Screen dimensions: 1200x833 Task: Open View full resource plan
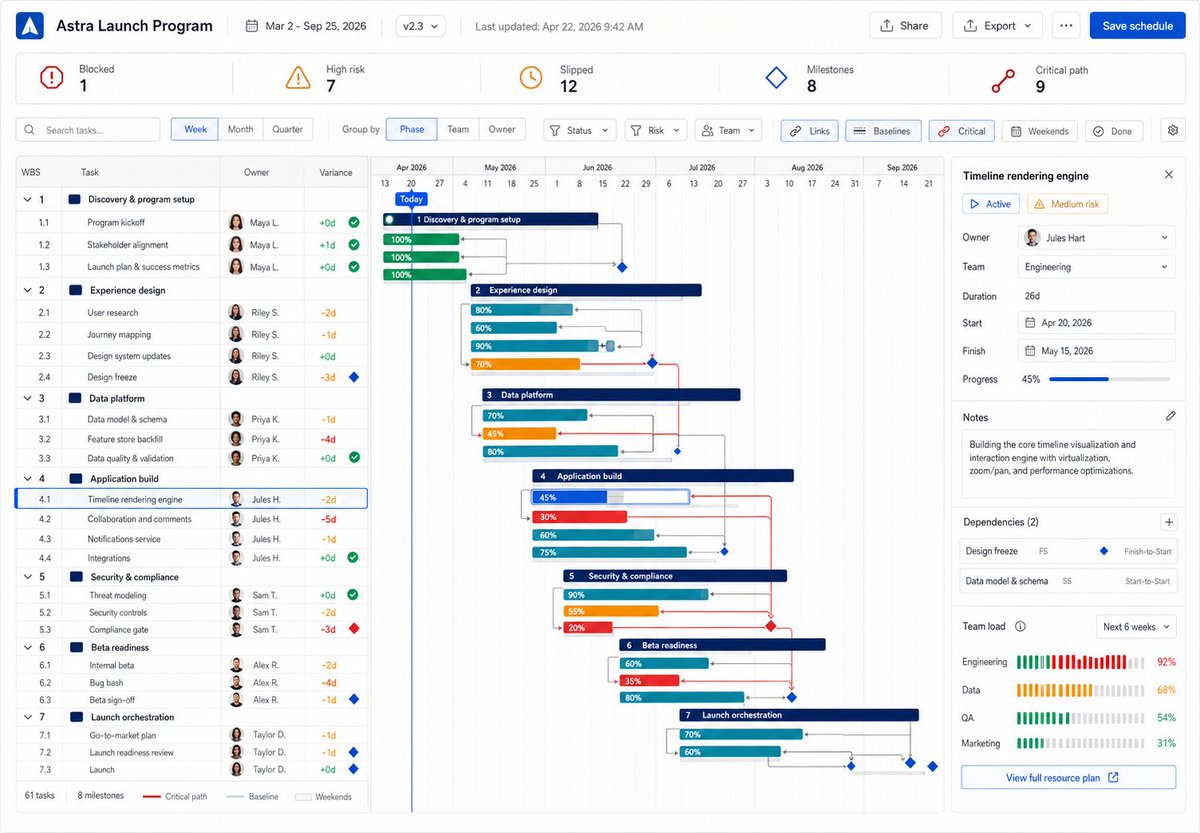click(x=1068, y=777)
